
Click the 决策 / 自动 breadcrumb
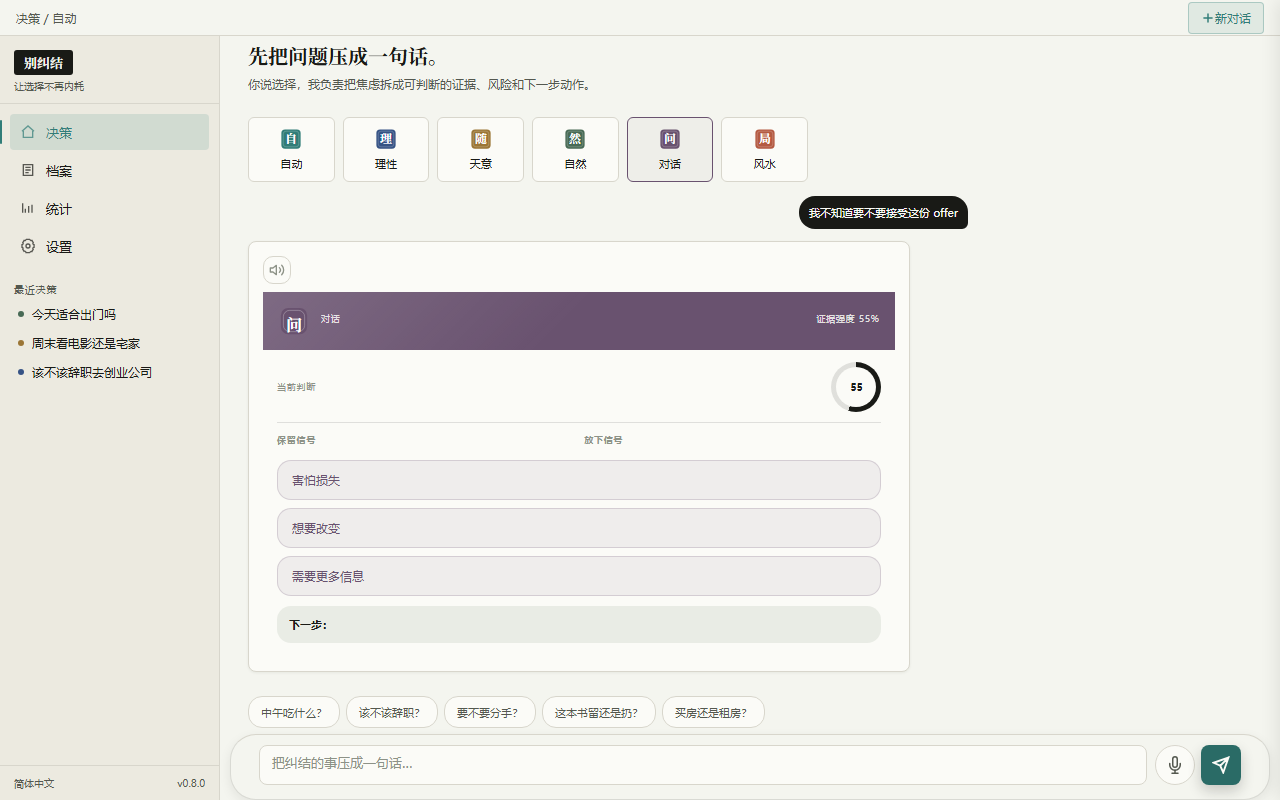pyautogui.click(x=46, y=18)
